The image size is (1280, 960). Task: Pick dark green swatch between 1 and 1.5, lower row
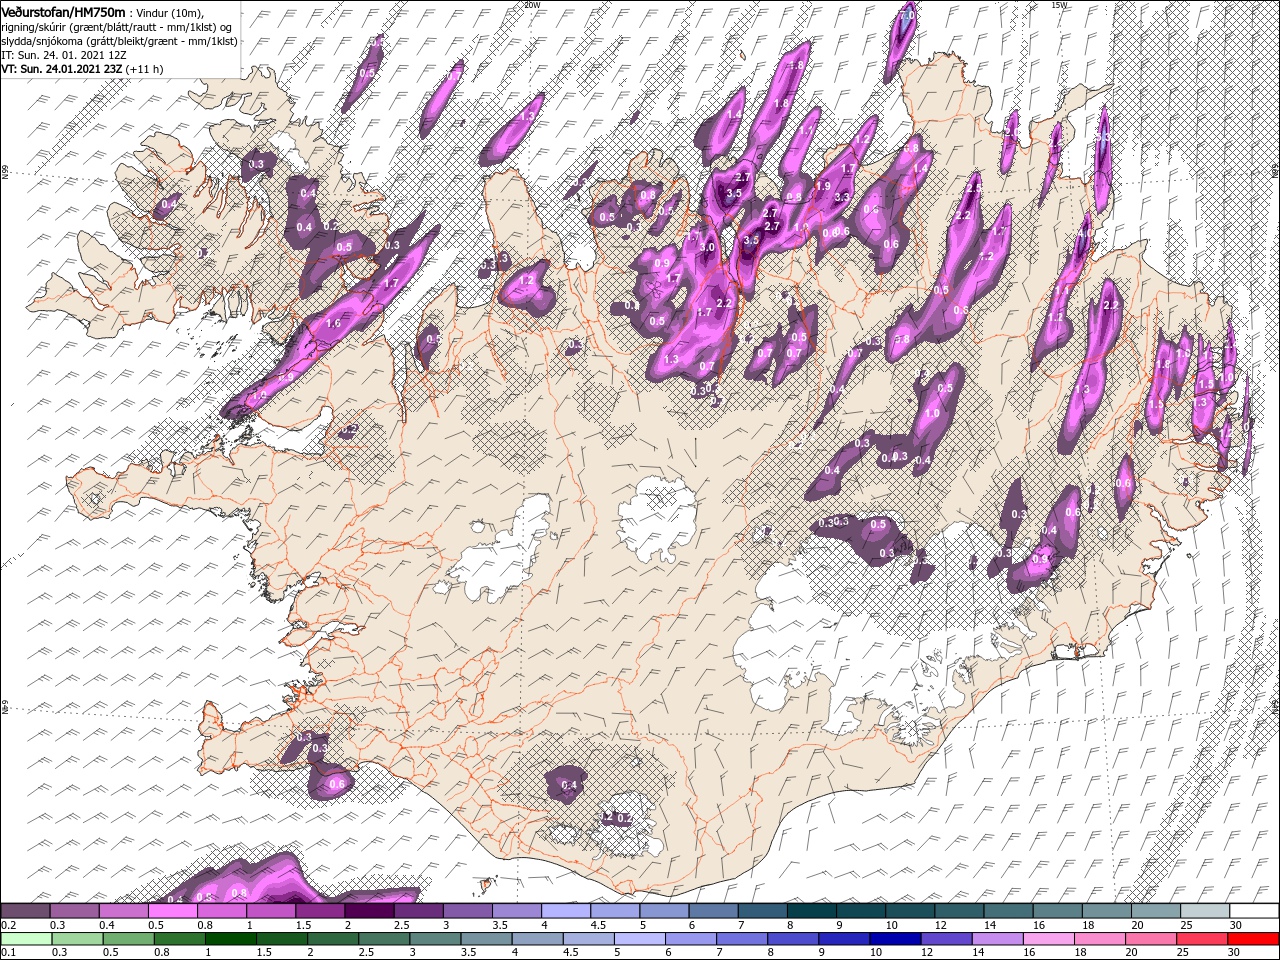(230, 938)
